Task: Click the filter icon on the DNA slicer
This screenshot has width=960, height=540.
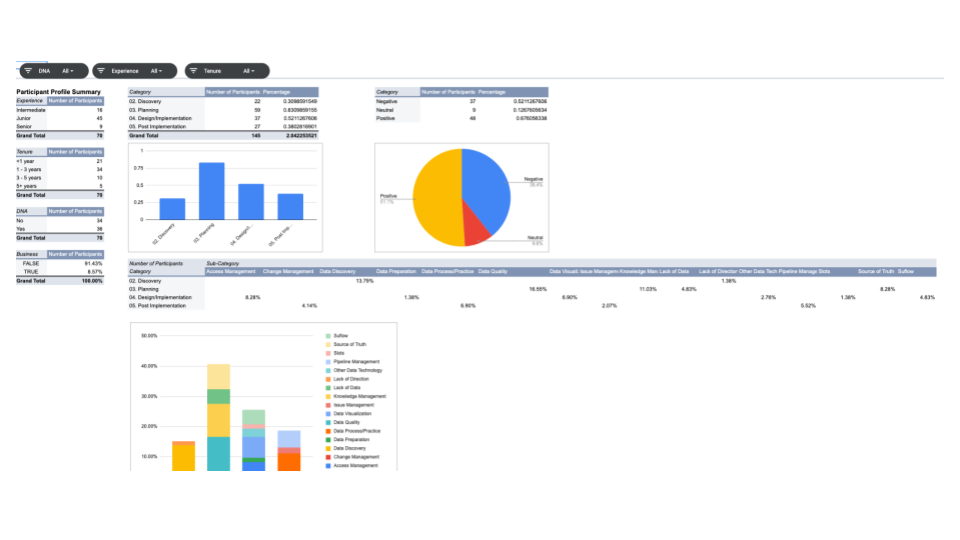Action: (28, 71)
